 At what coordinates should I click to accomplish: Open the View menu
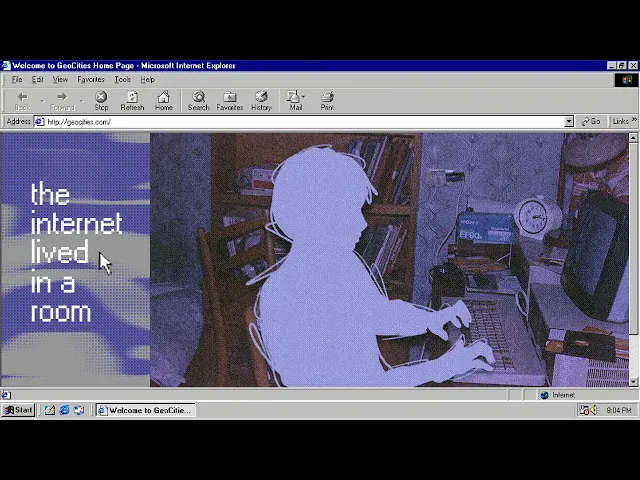(x=60, y=80)
